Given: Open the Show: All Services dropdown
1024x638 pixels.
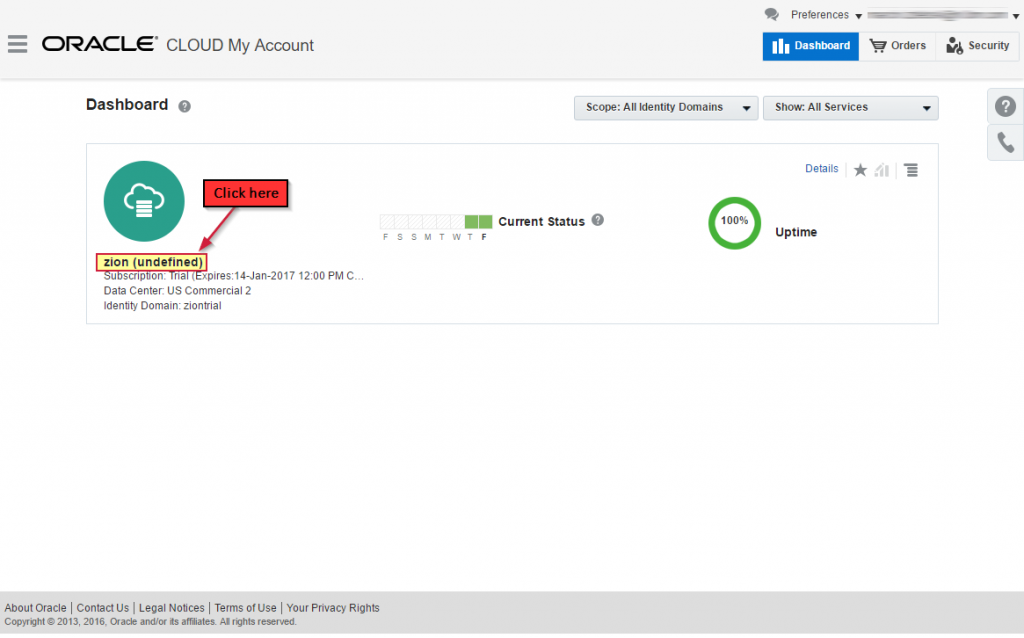Looking at the screenshot, I should coord(850,107).
